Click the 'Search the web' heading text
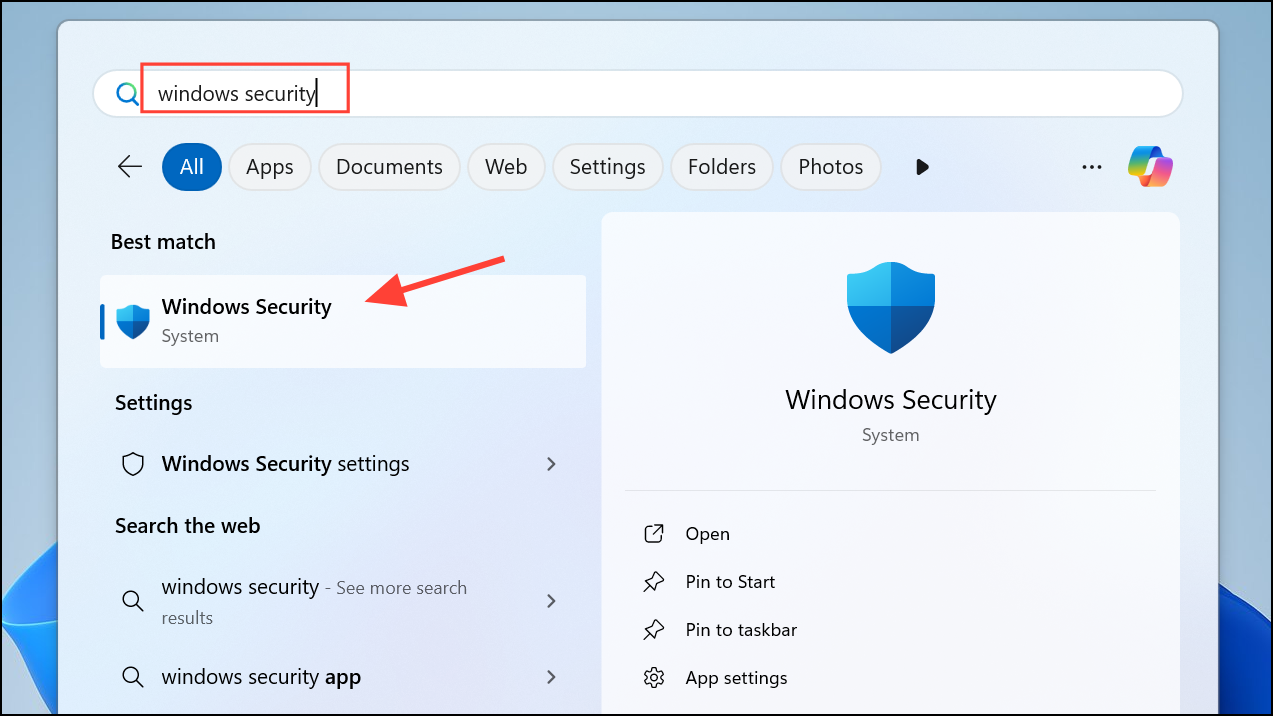The image size is (1273, 716). coord(187,526)
